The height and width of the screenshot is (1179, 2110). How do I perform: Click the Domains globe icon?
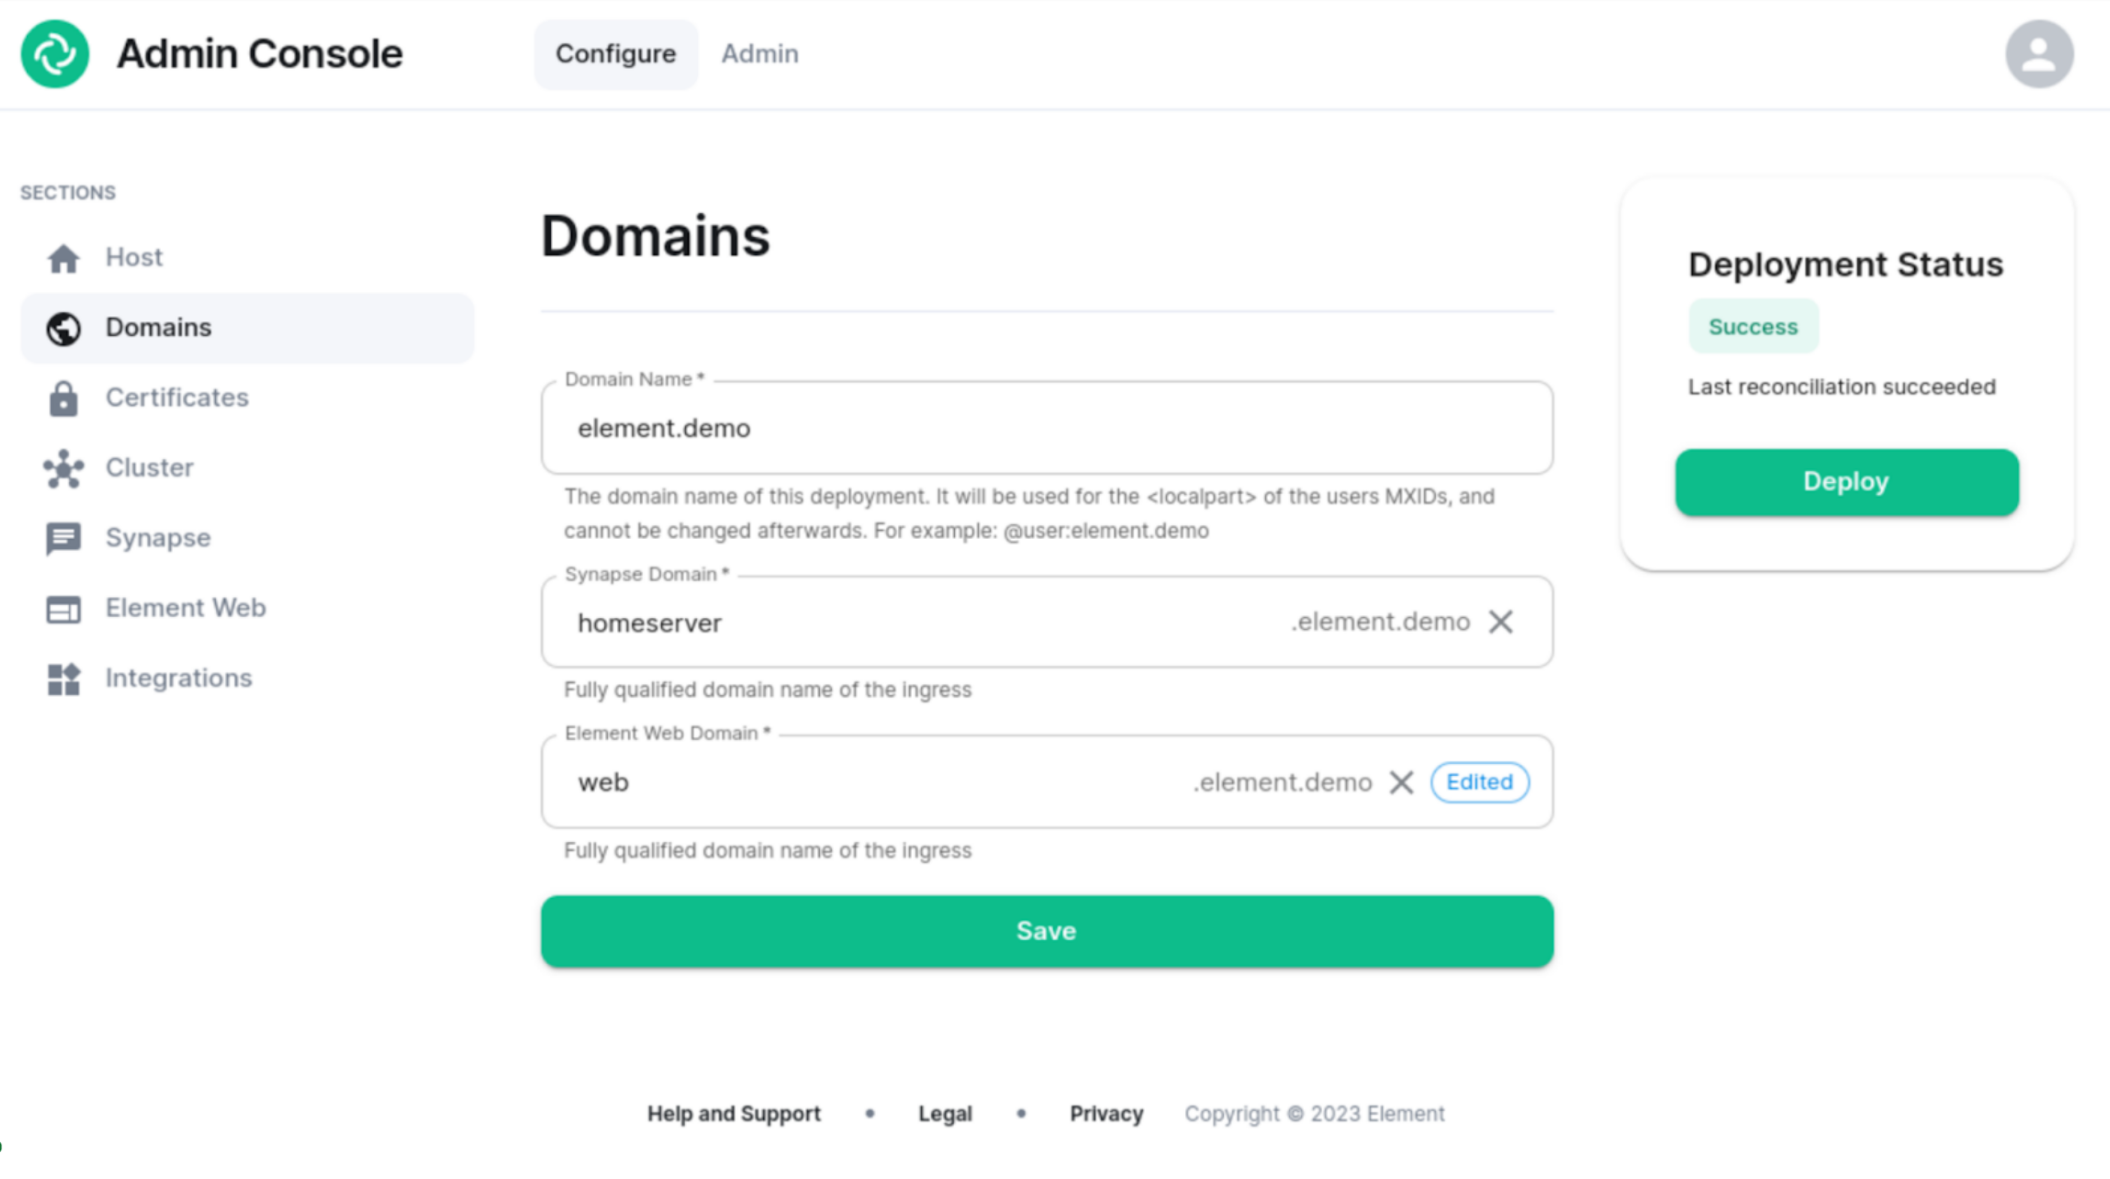63,328
